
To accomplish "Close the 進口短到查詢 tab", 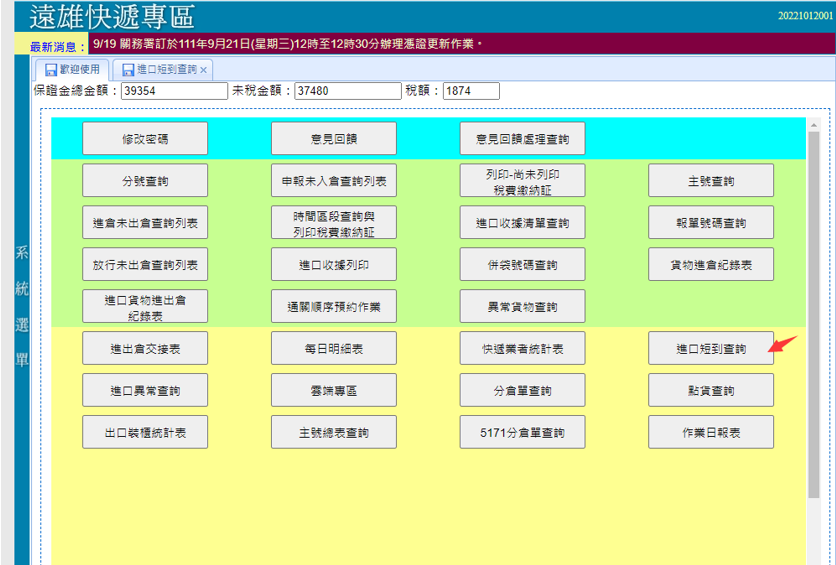I will [x=204, y=70].
